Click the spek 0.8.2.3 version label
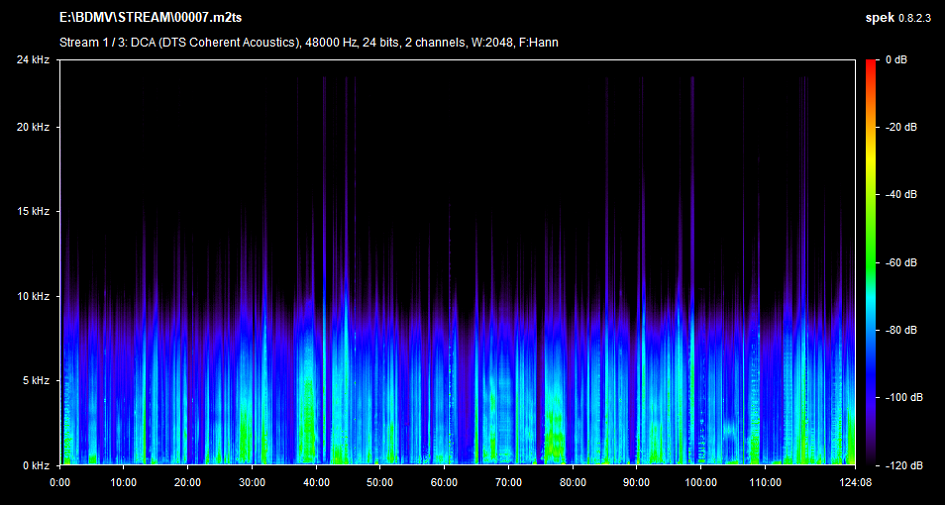Image resolution: width=945 pixels, height=505 pixels. [x=898, y=19]
